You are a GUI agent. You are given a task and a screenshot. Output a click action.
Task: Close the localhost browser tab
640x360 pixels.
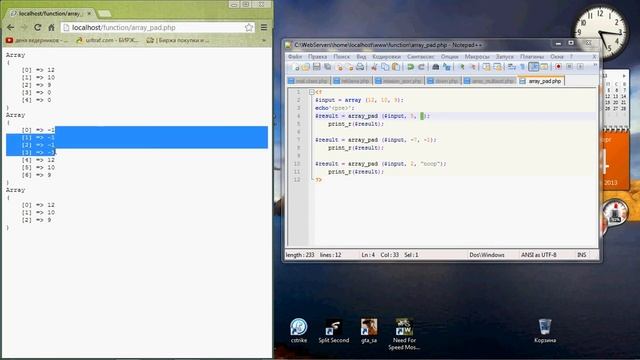click(x=89, y=13)
